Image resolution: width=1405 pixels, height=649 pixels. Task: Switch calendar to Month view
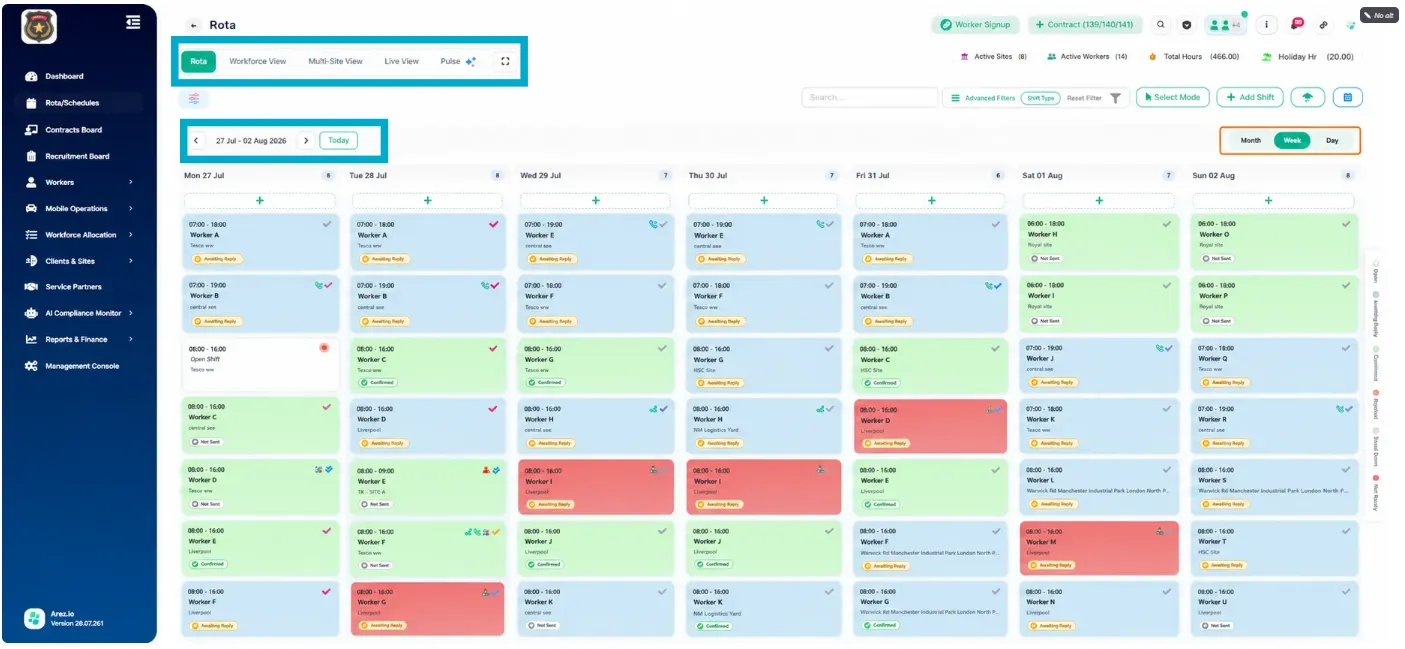click(1251, 141)
